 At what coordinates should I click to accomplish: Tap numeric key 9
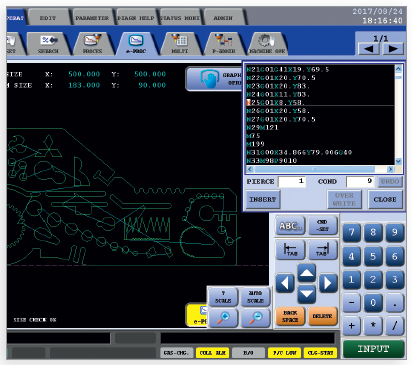coord(395,232)
